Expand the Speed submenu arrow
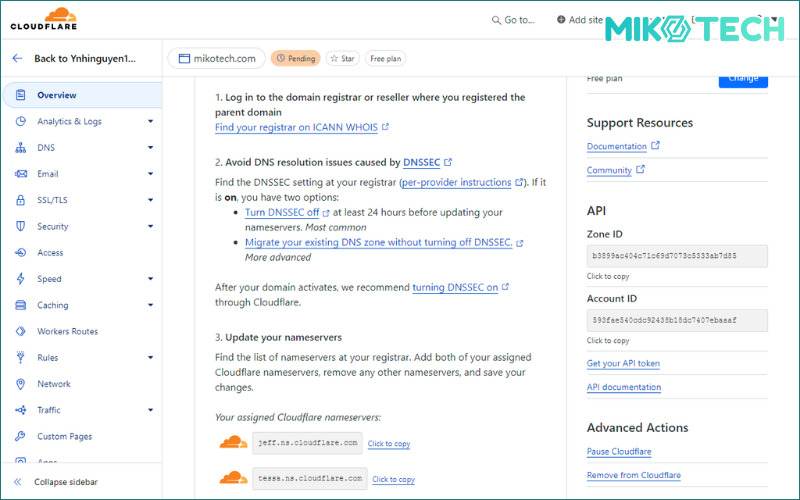This screenshot has height=500, width=800. click(151, 279)
